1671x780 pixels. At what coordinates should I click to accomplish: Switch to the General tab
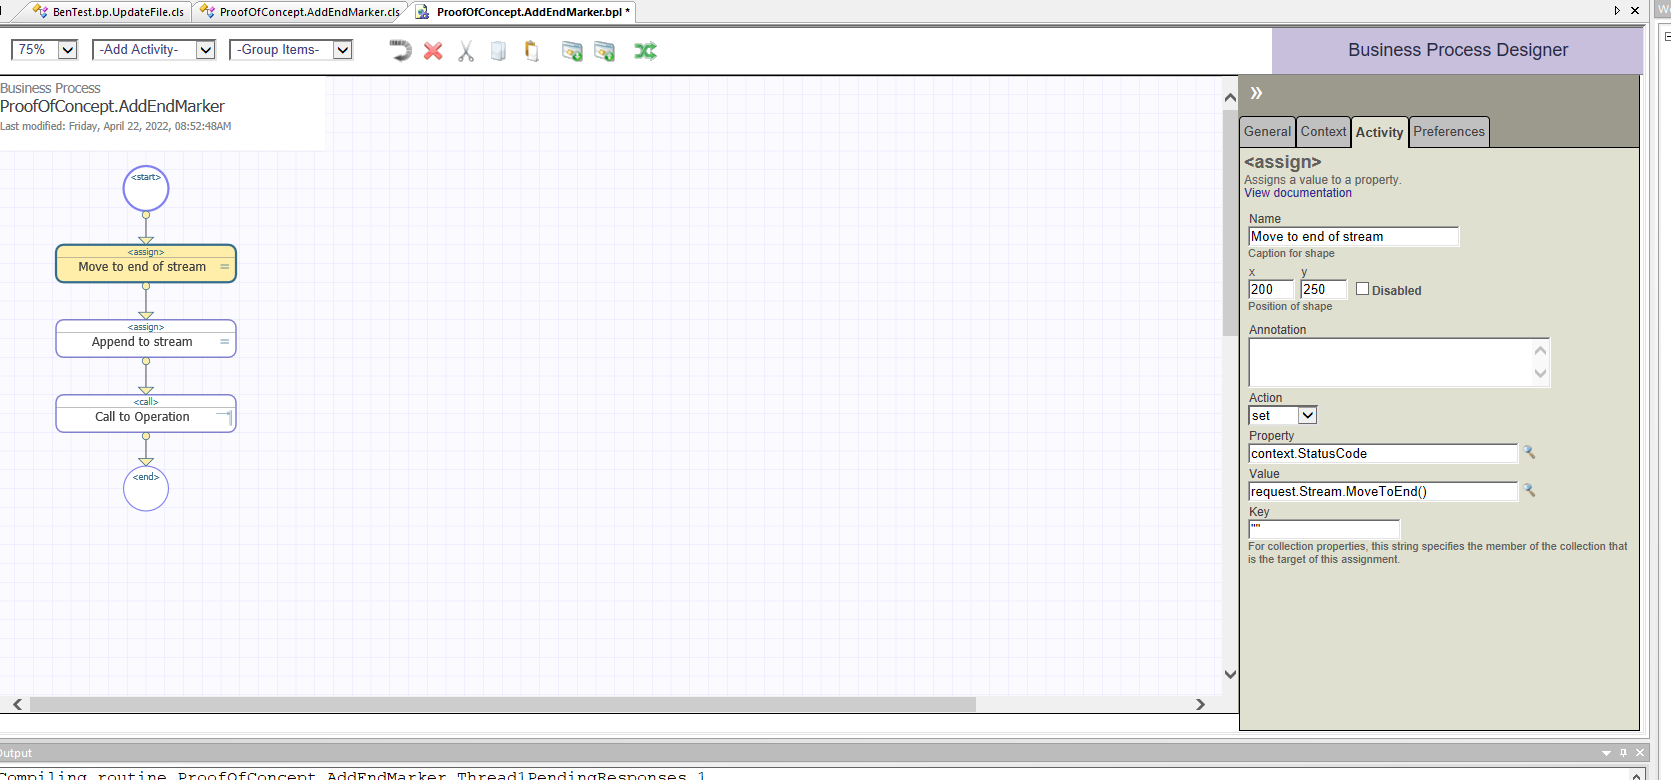coord(1267,132)
